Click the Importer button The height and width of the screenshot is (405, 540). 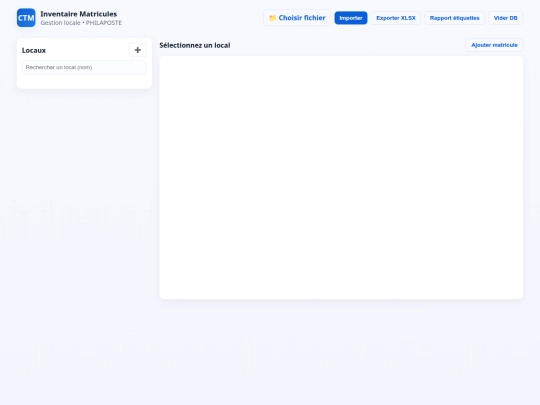click(x=351, y=18)
